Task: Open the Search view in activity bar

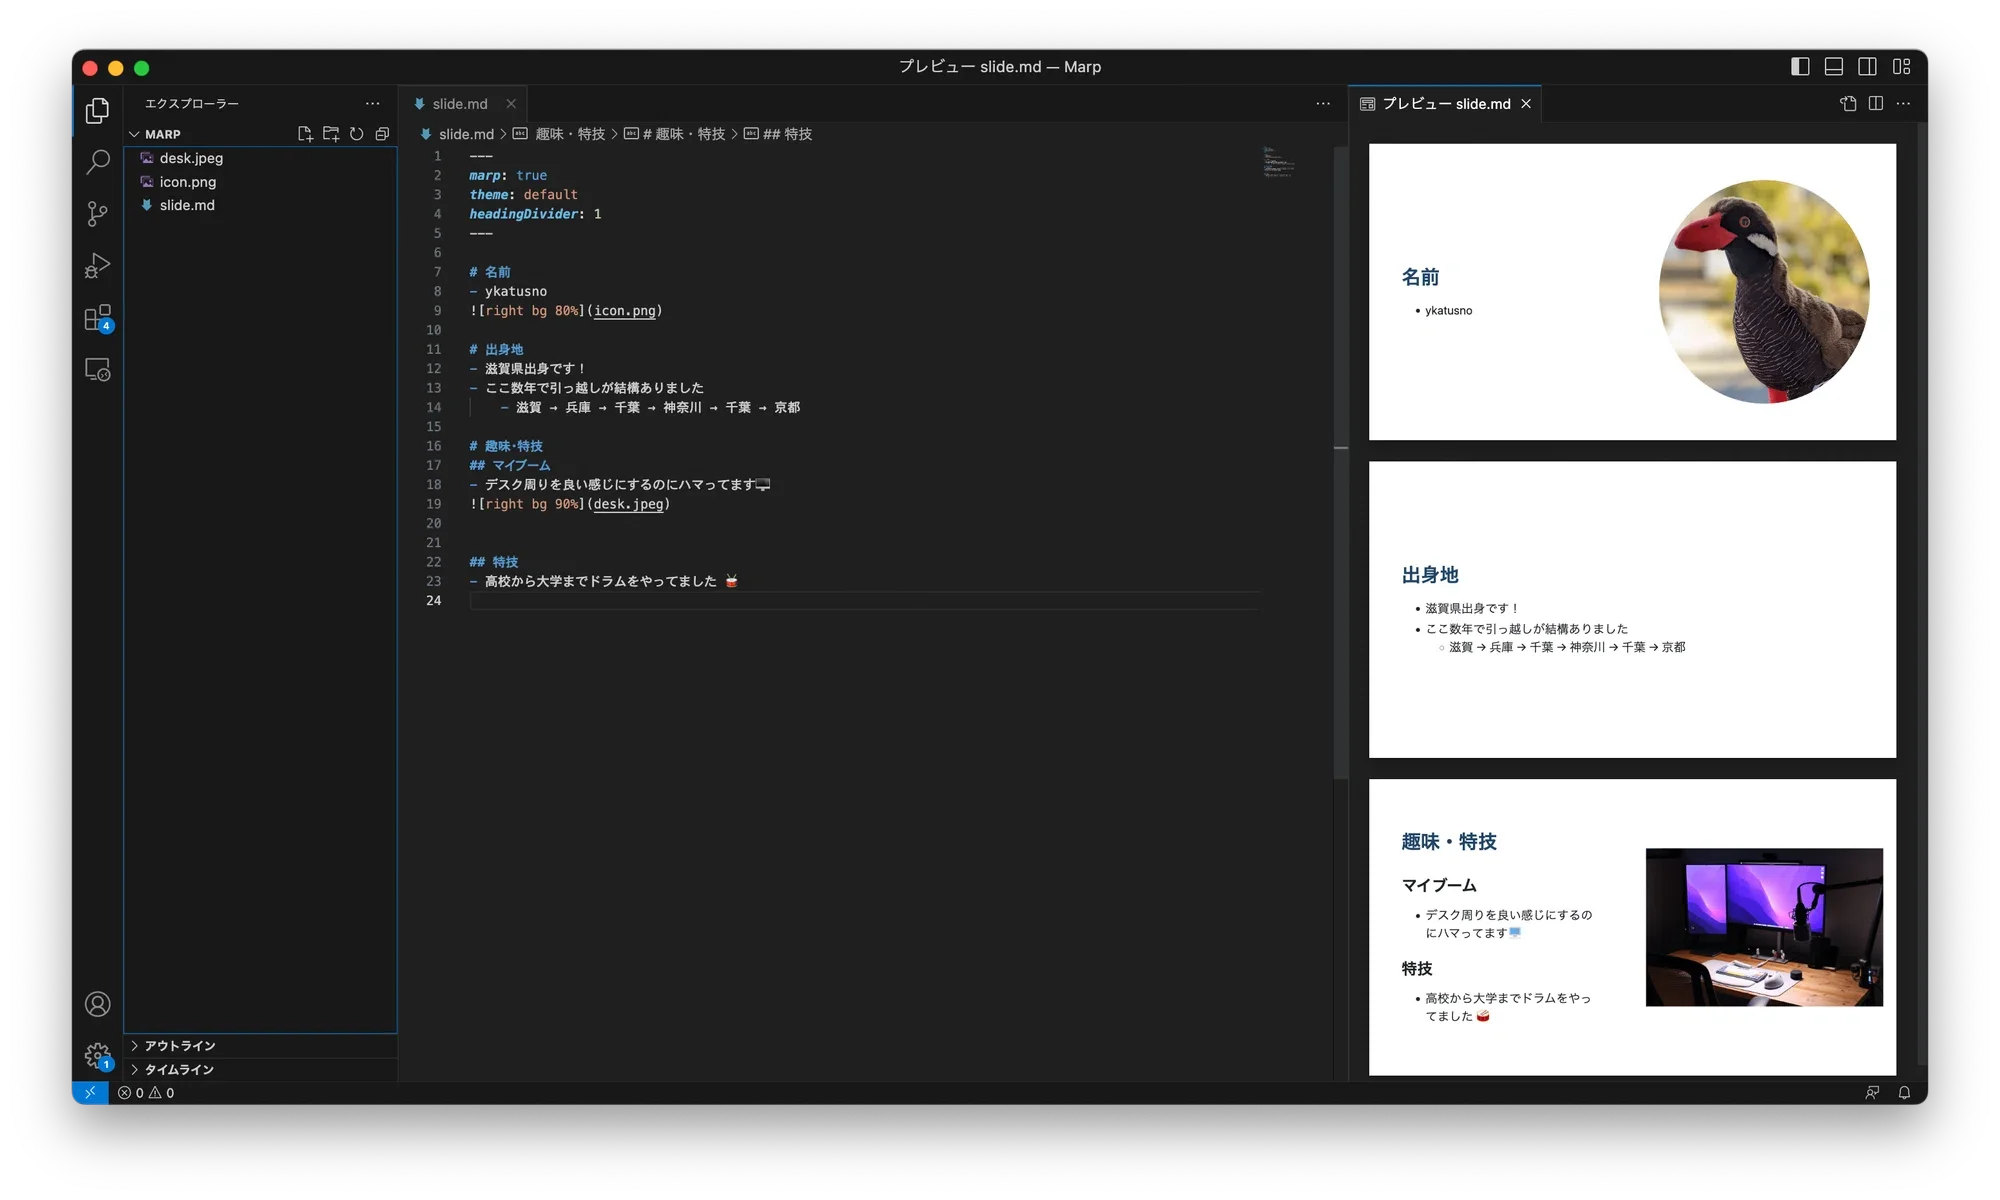Action: [x=97, y=162]
